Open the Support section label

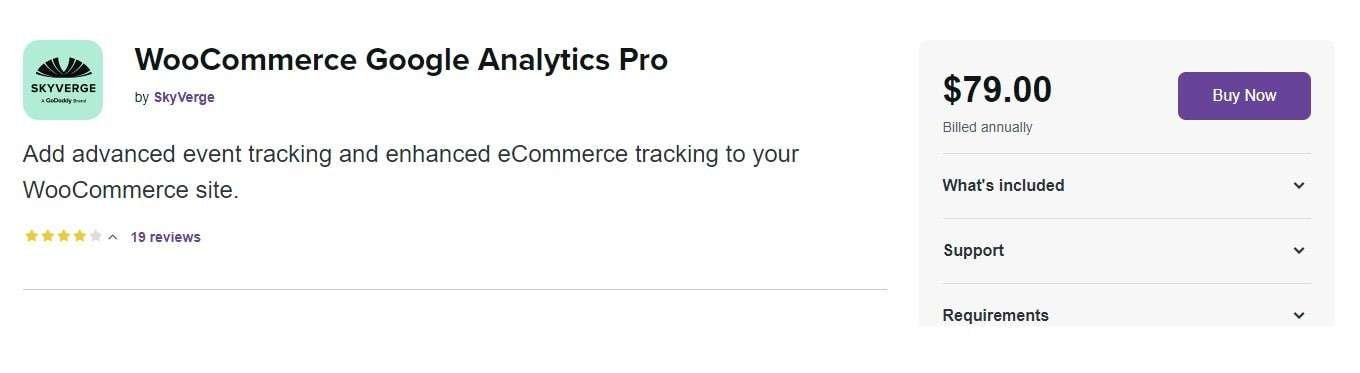(x=974, y=250)
